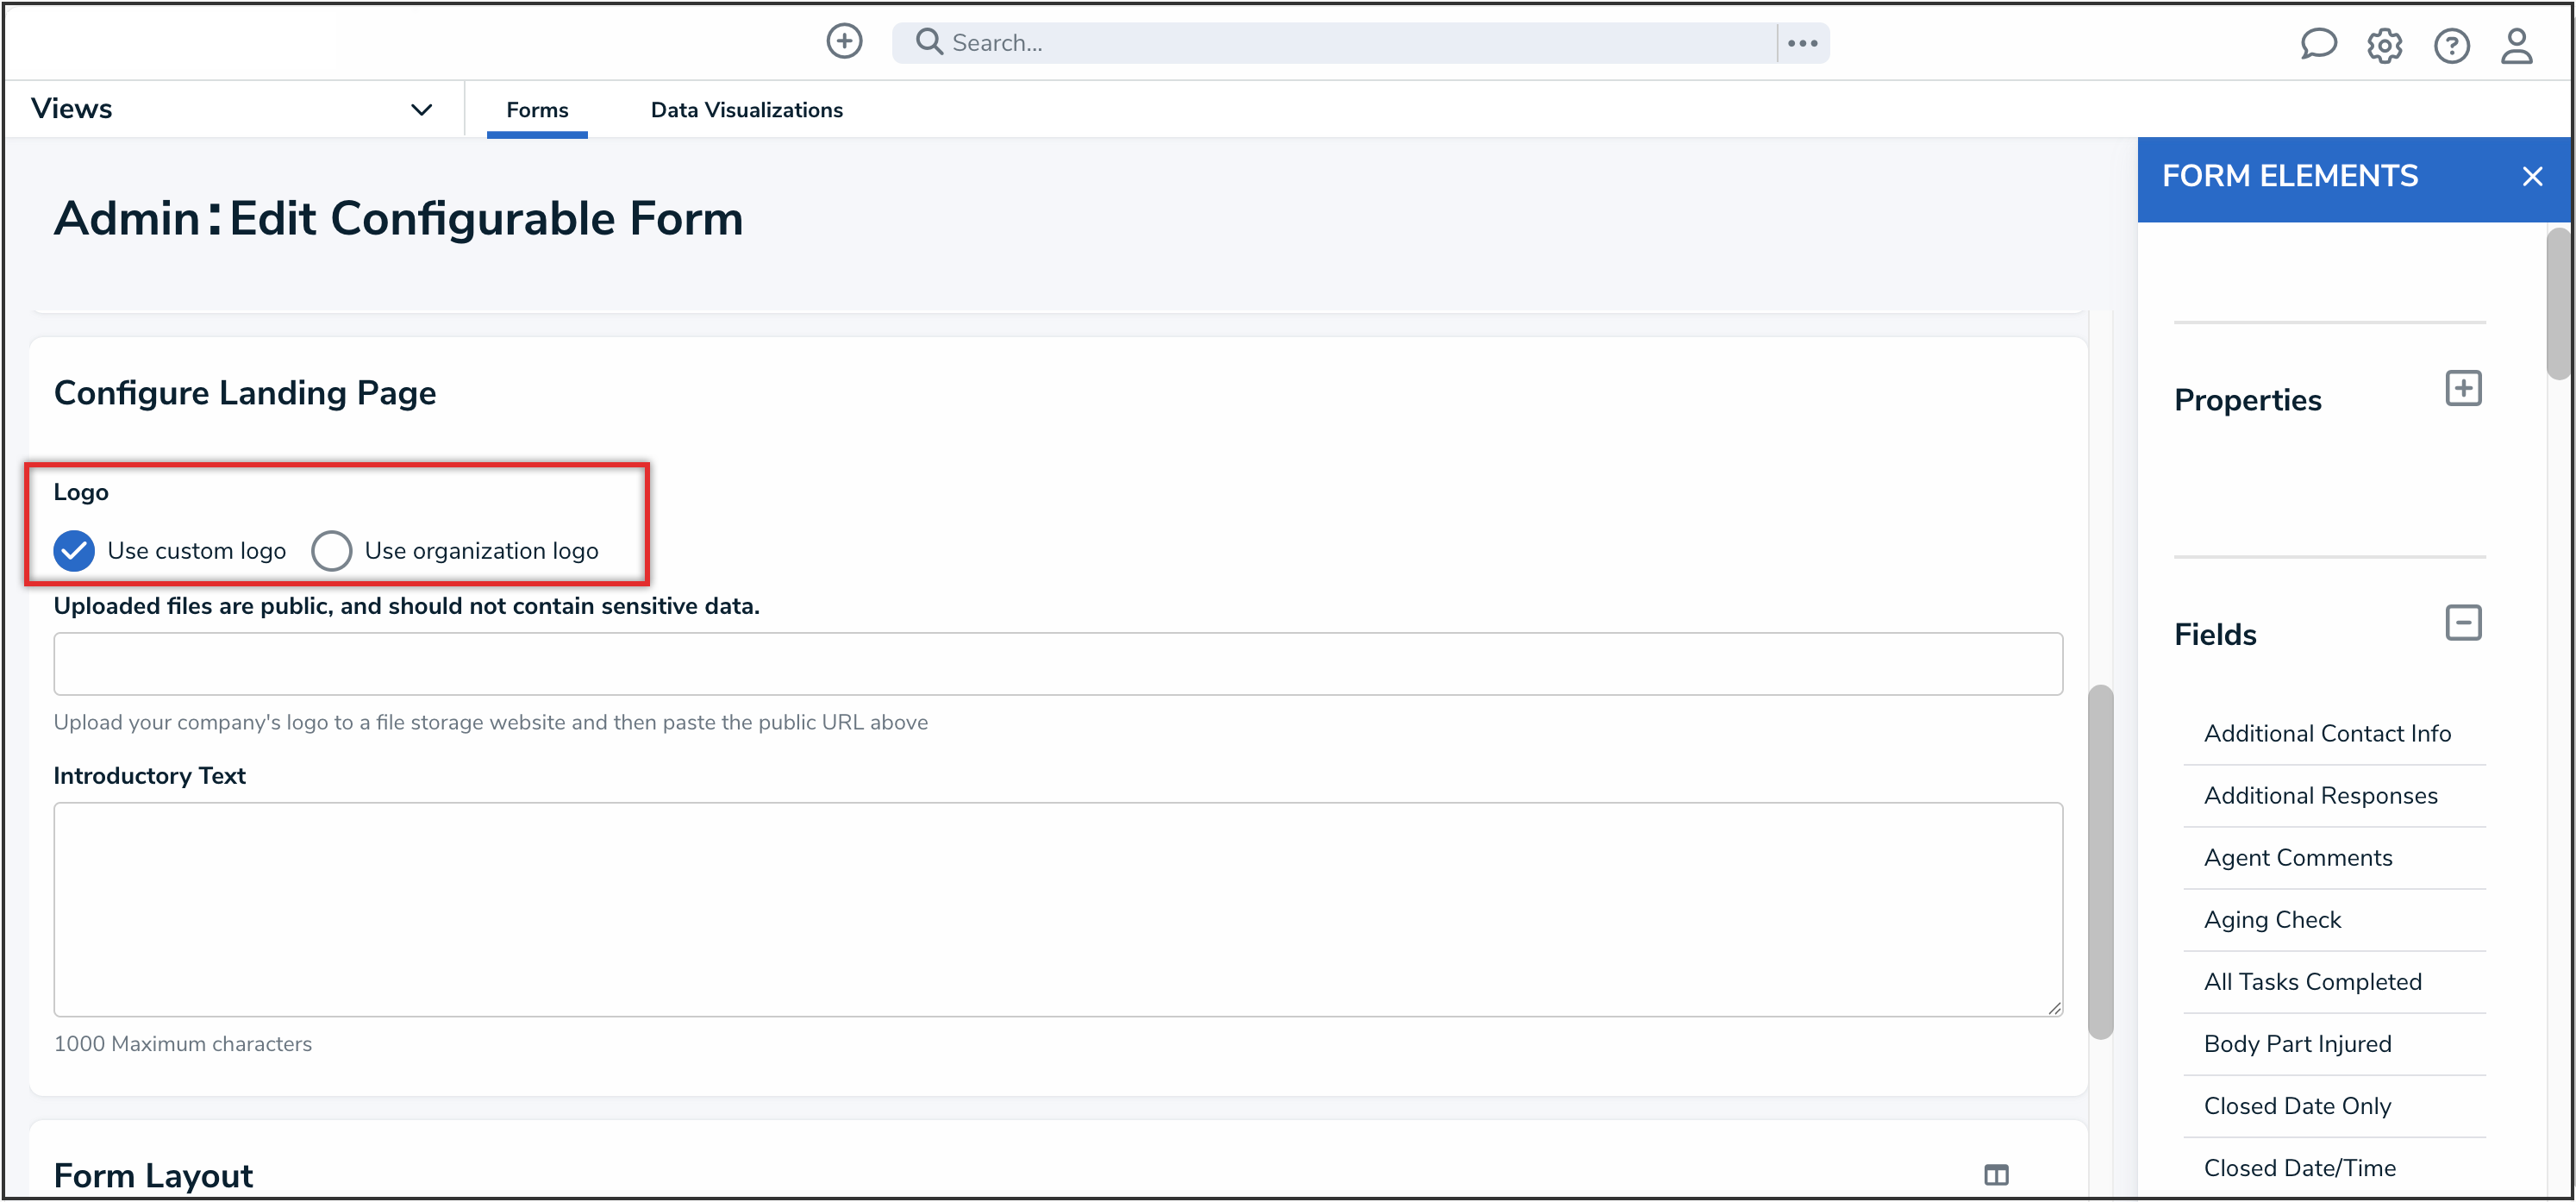Switch to the Forms tab
This screenshot has height=1202, width=2576.
537,110
